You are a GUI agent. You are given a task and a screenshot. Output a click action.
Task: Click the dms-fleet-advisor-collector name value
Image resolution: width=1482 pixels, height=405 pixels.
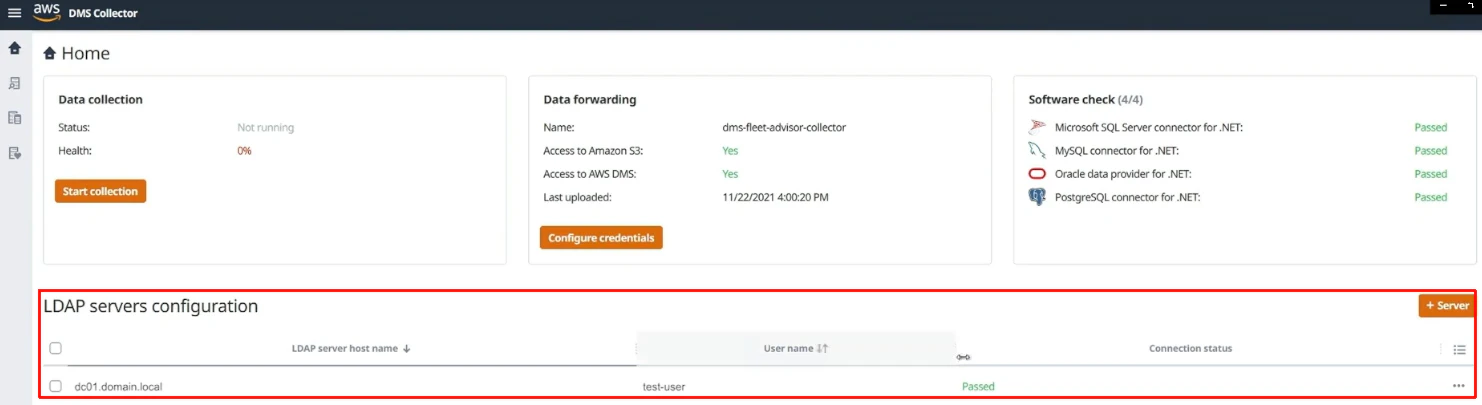[784, 127]
